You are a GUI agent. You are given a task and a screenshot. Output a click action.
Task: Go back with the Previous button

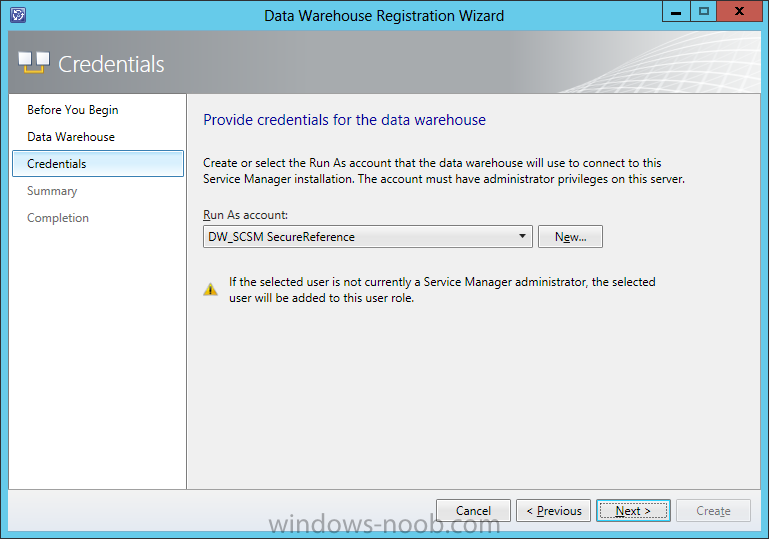(x=553, y=511)
